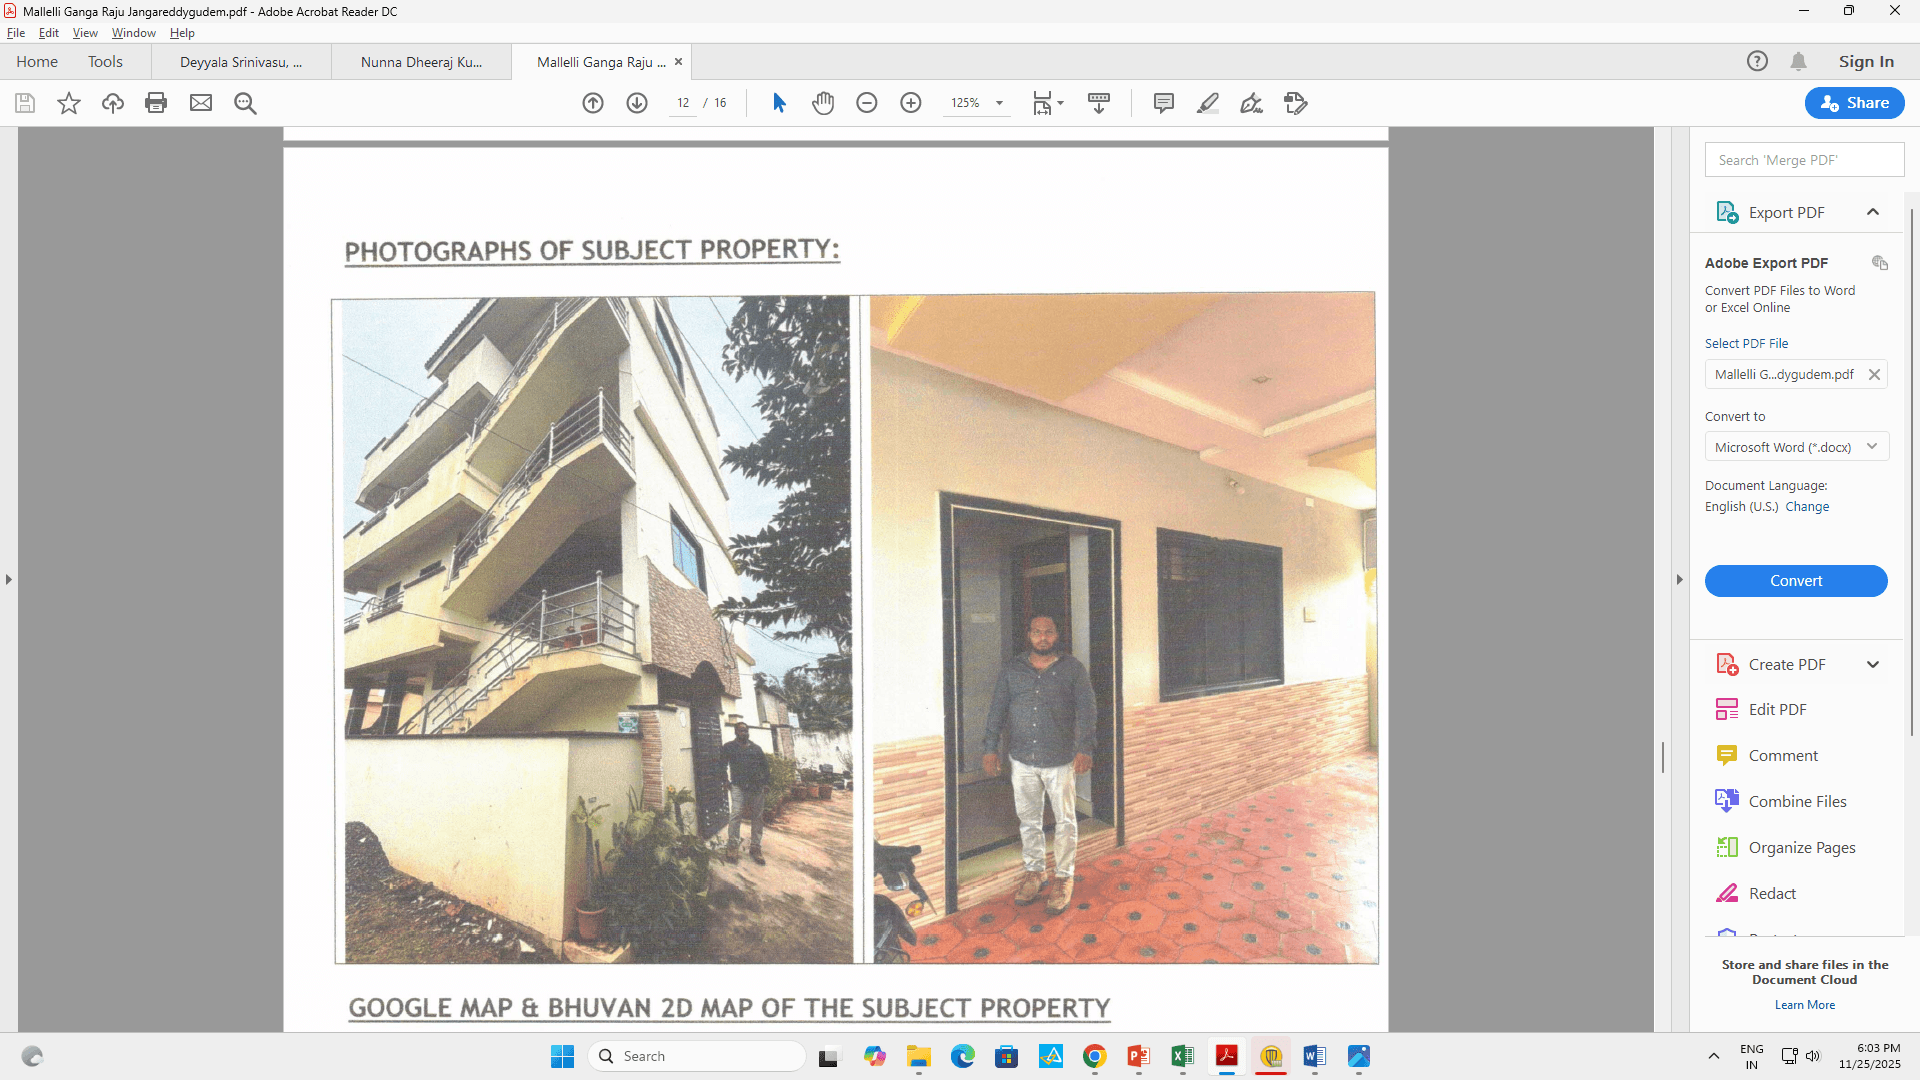Show hidden system tray icons

1714,1056
